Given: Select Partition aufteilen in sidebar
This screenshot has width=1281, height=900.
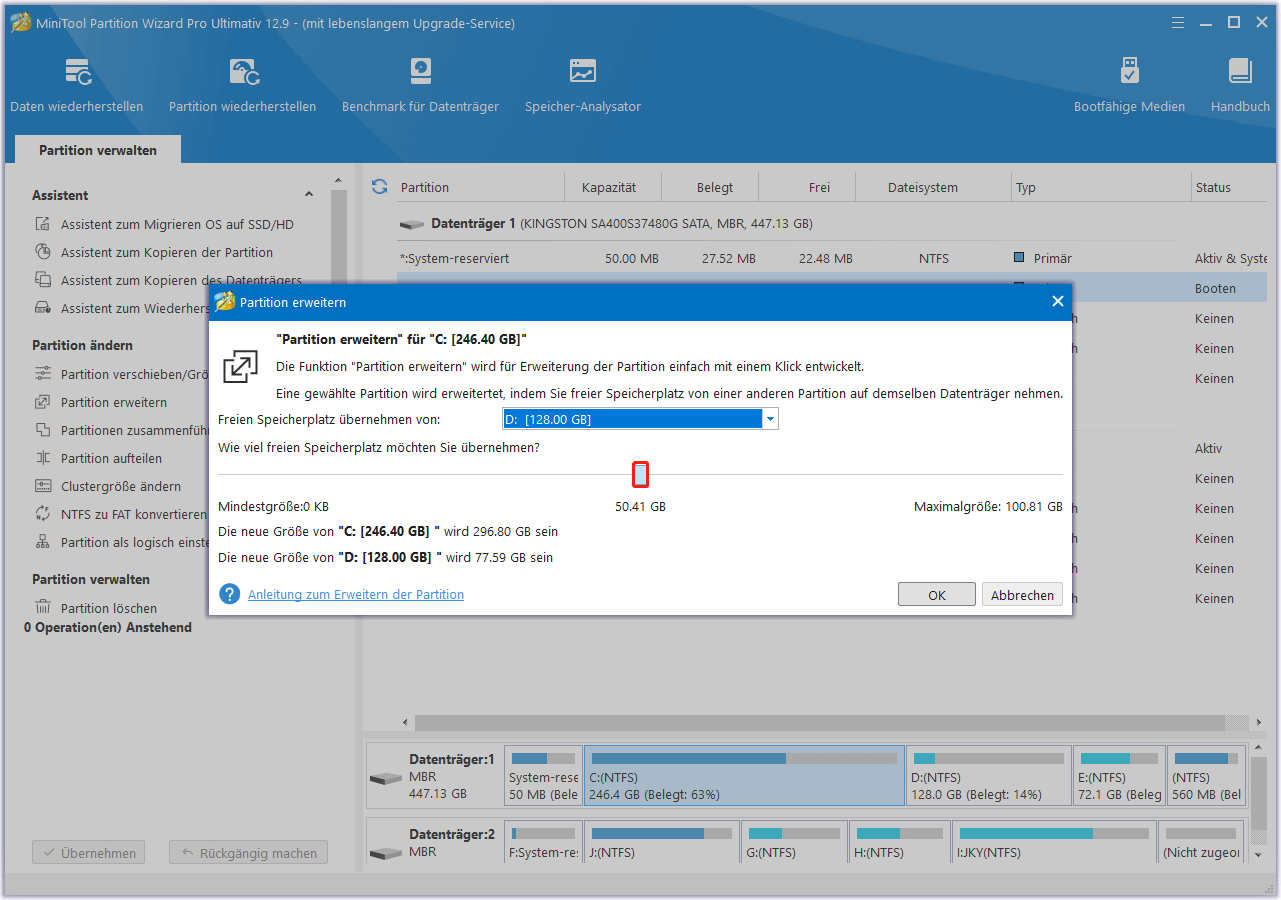Looking at the screenshot, I should (x=111, y=458).
